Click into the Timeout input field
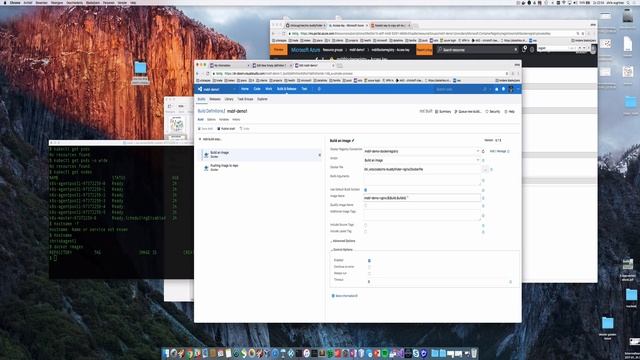Viewport: 640px width, 360px height. click(437, 282)
